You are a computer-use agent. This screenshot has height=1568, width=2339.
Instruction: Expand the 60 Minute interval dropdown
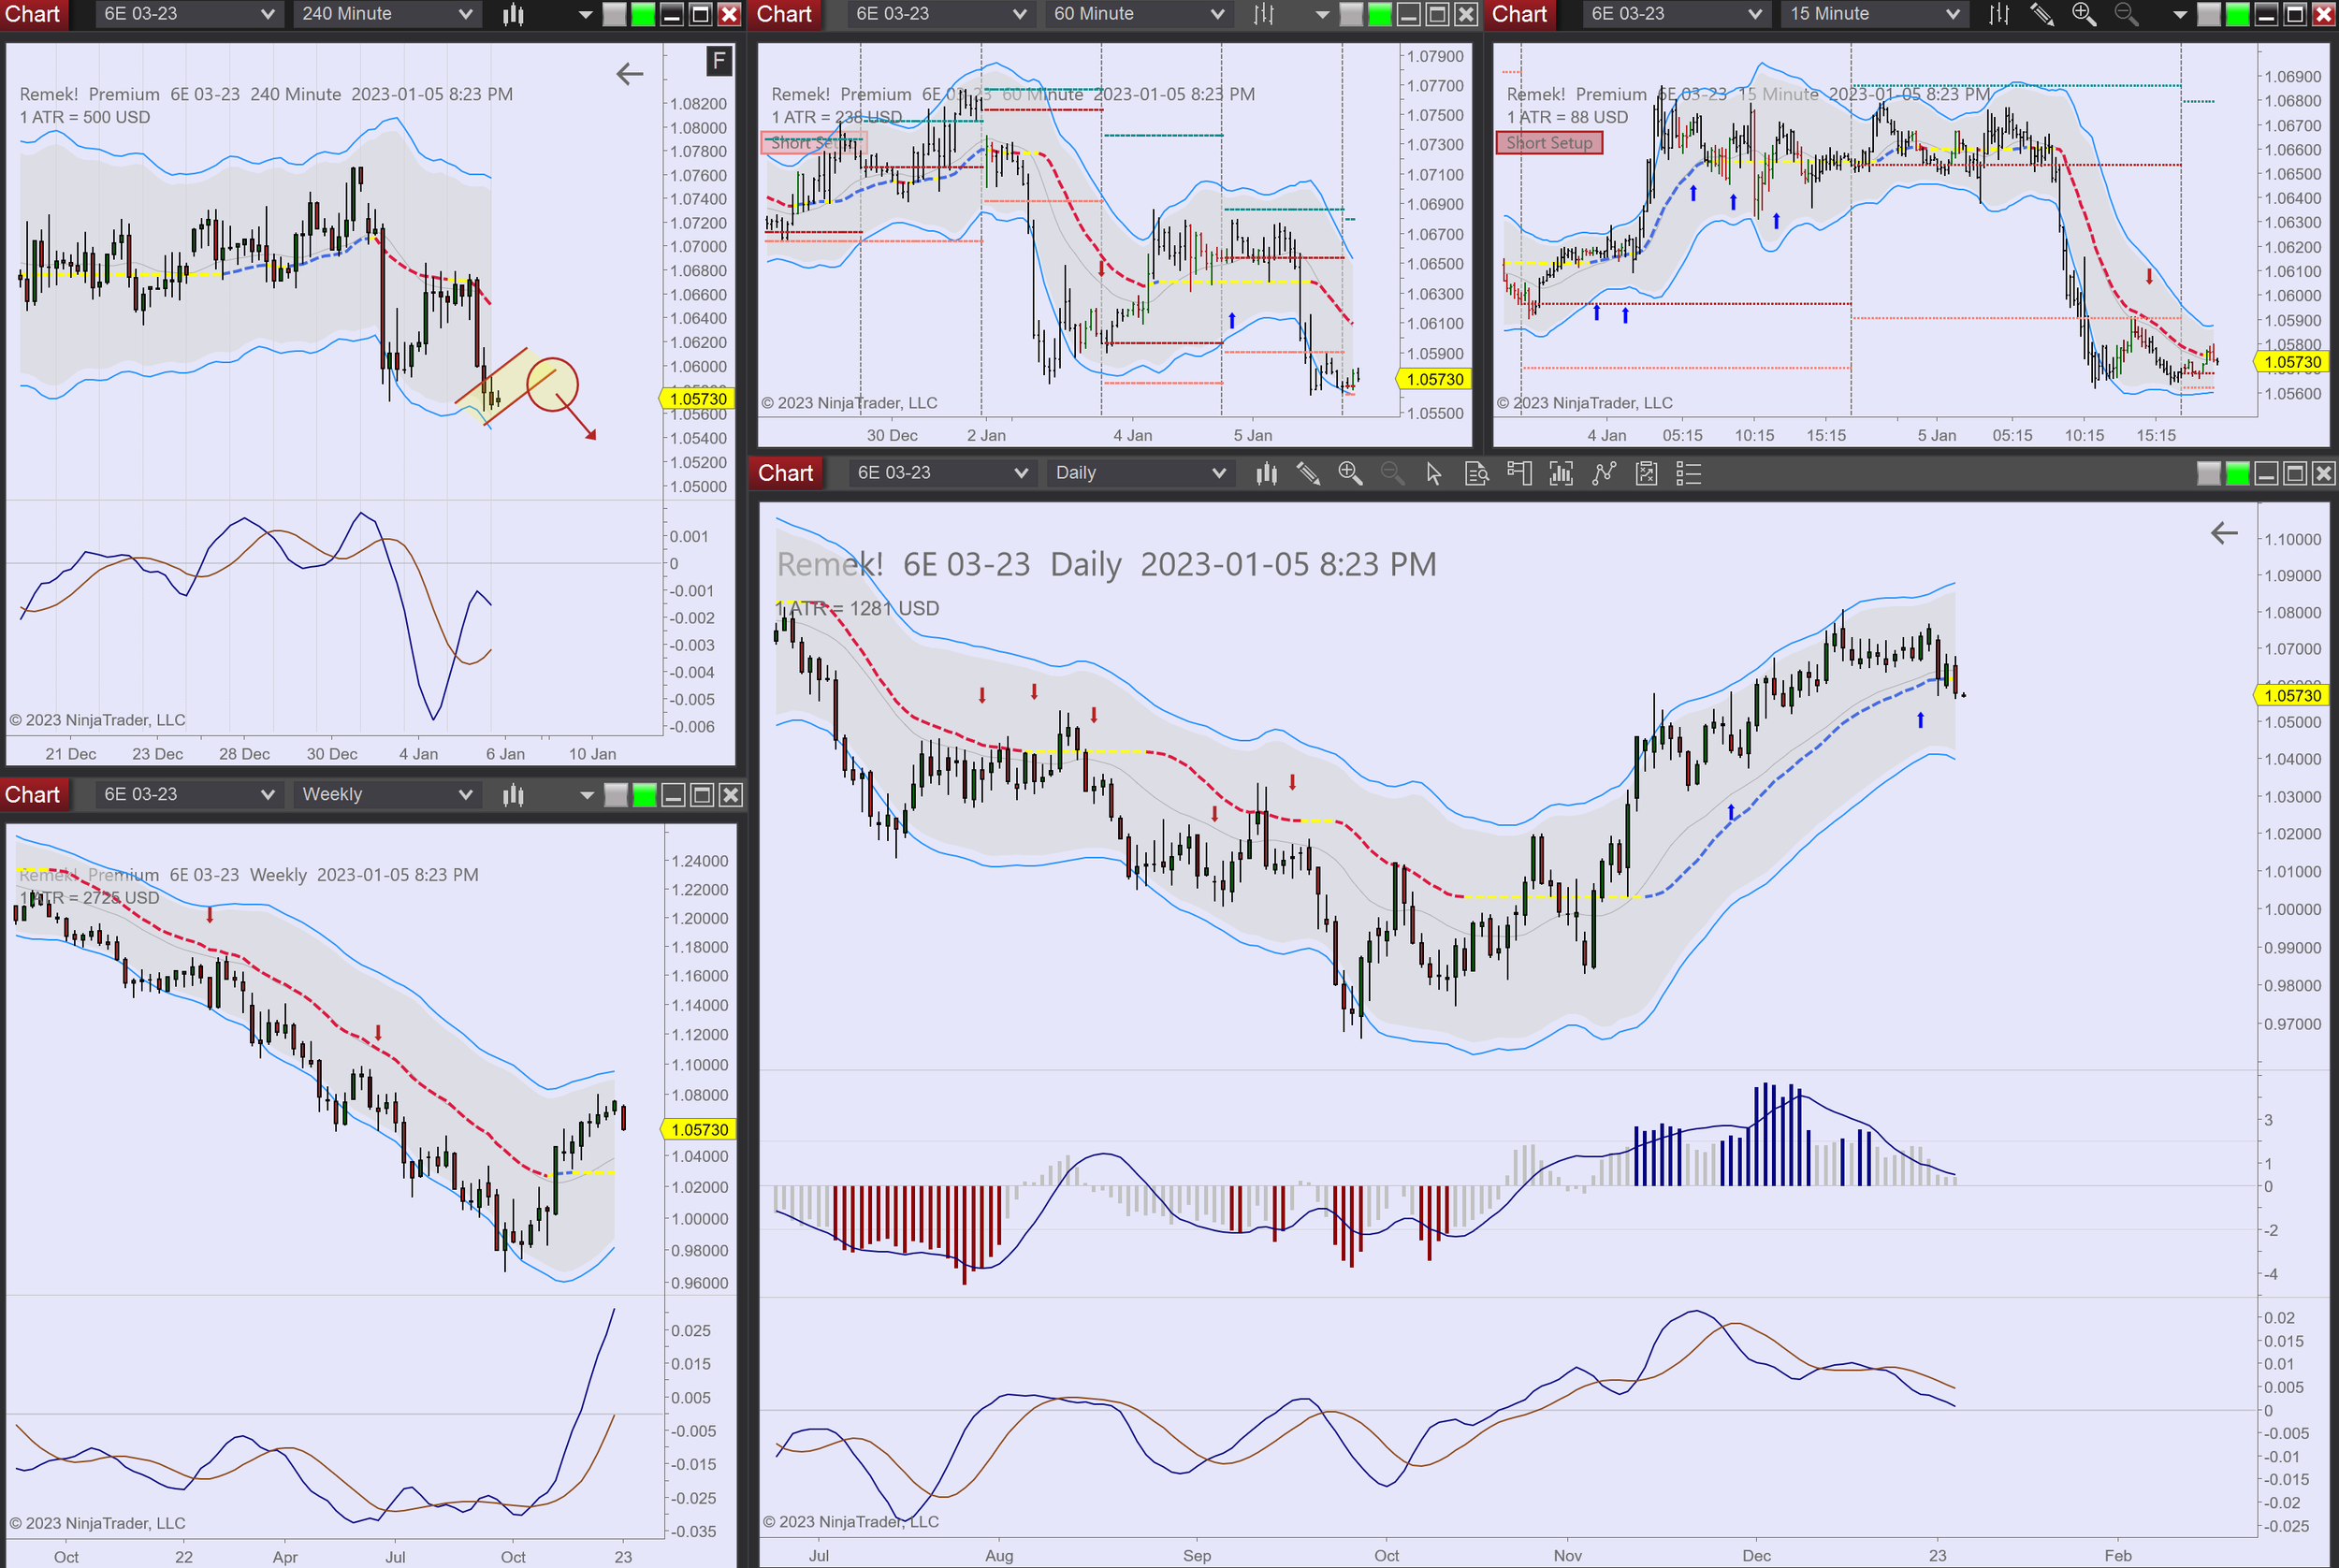(x=1216, y=14)
